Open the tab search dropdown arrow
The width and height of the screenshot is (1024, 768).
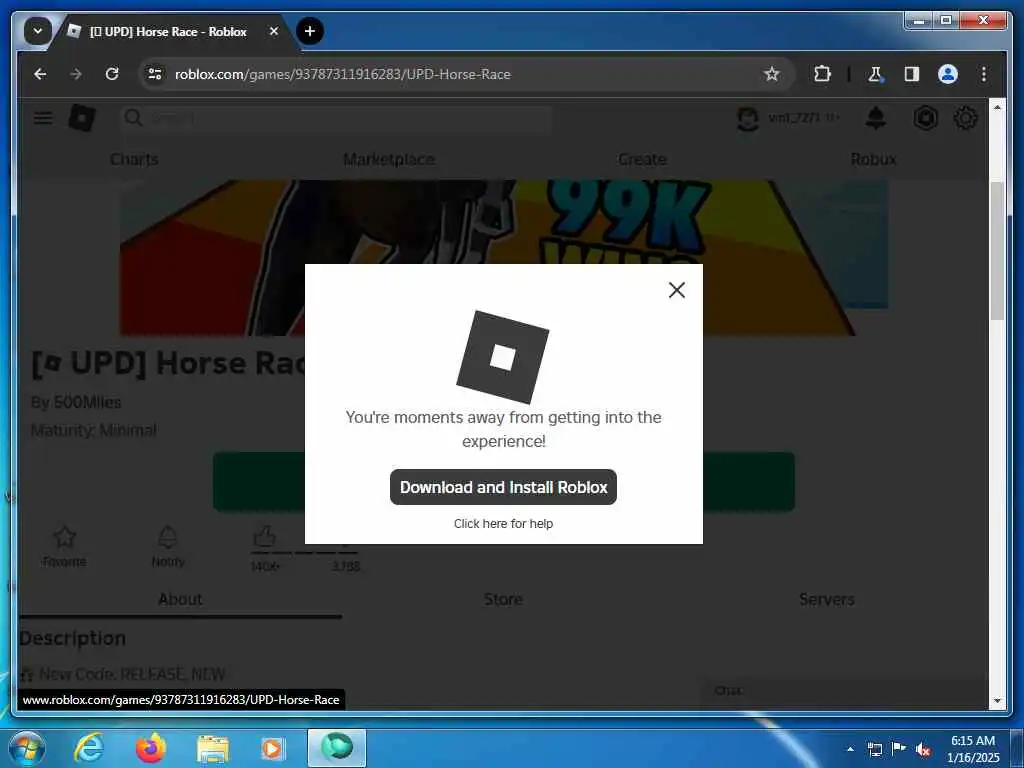37,31
